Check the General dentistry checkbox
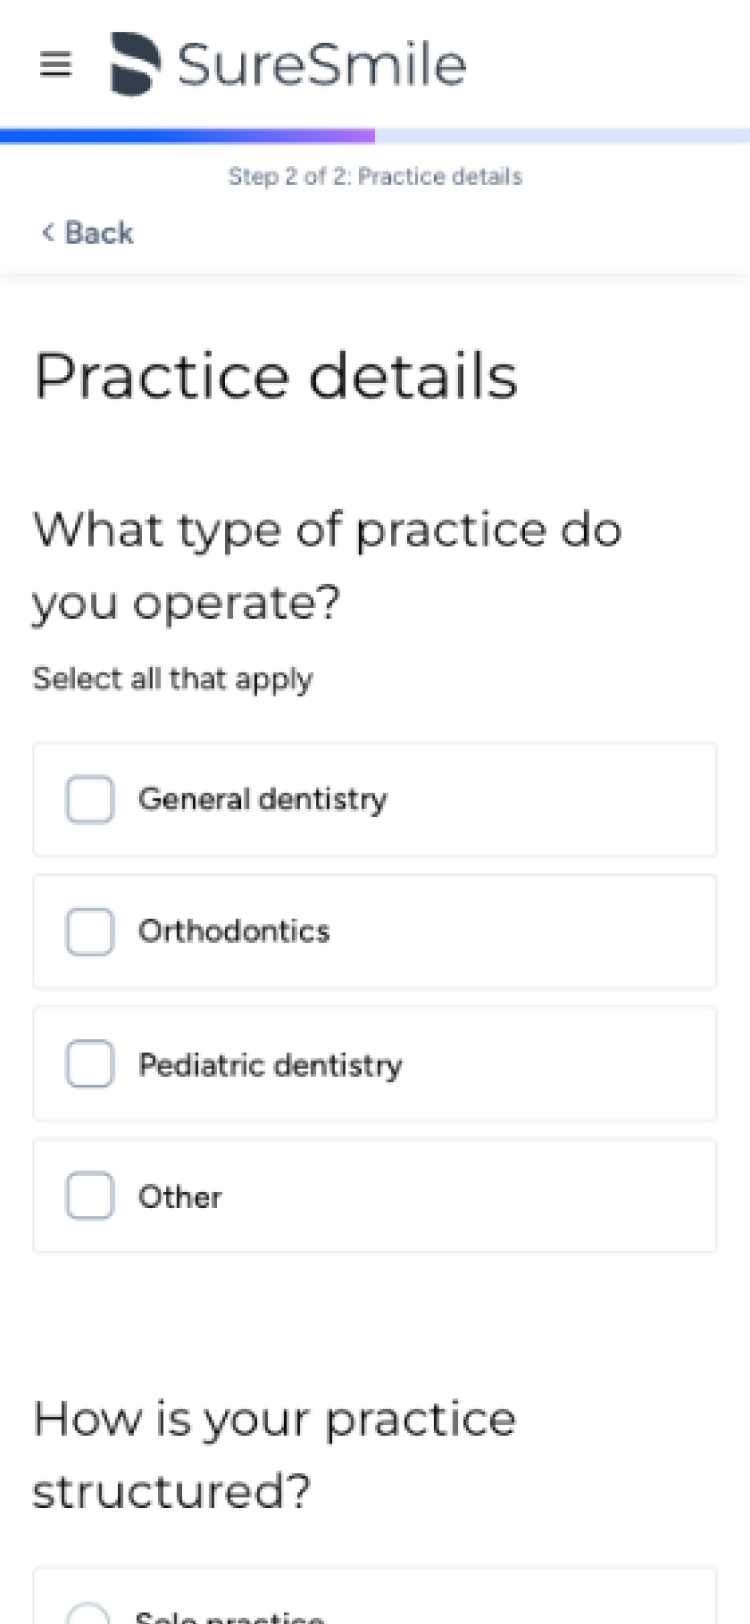This screenshot has height=1624, width=750. pyautogui.click(x=90, y=800)
